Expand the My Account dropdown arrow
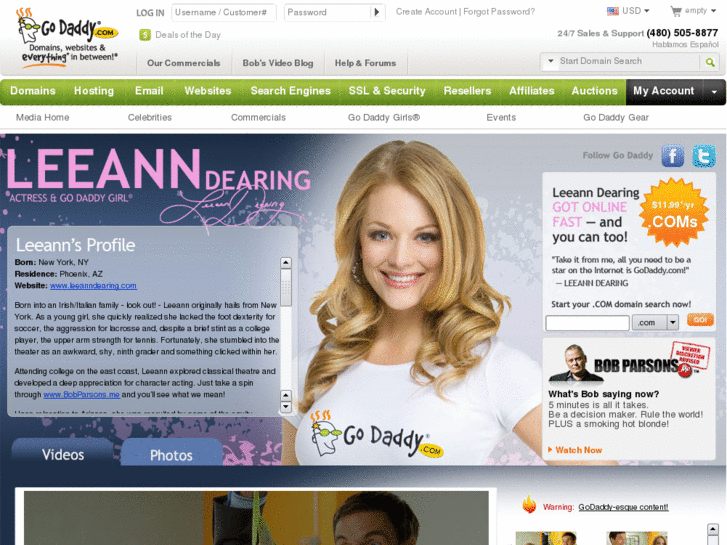 tap(714, 92)
